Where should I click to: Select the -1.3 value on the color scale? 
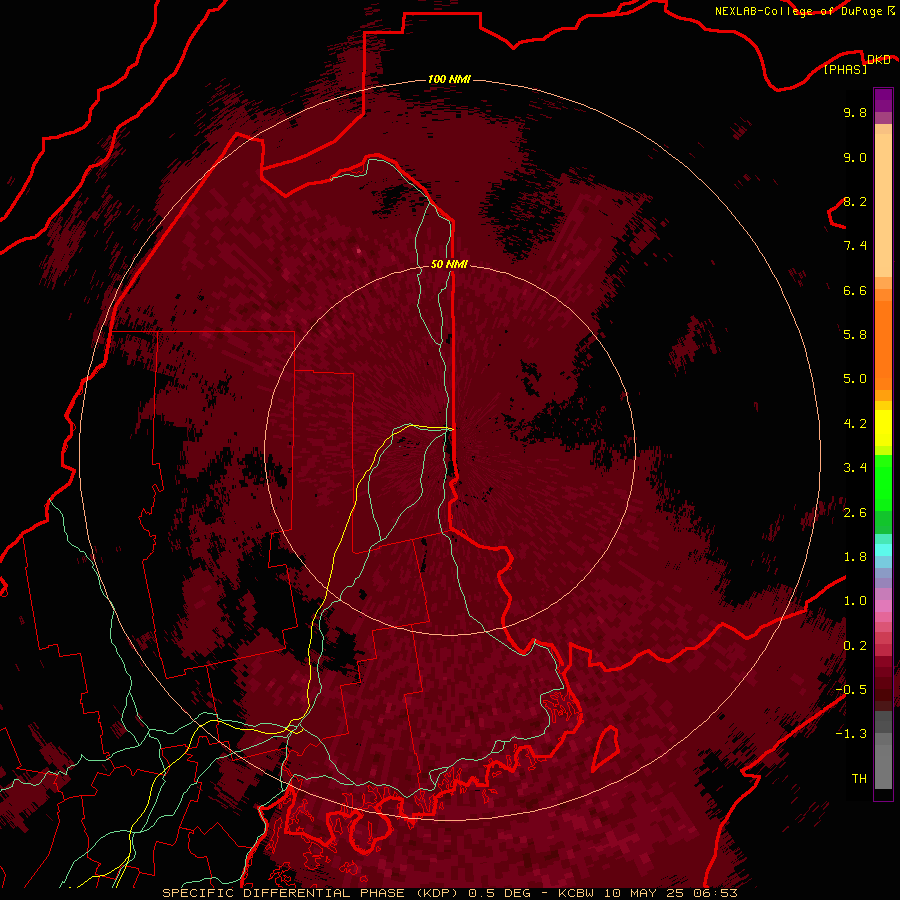coord(851,735)
